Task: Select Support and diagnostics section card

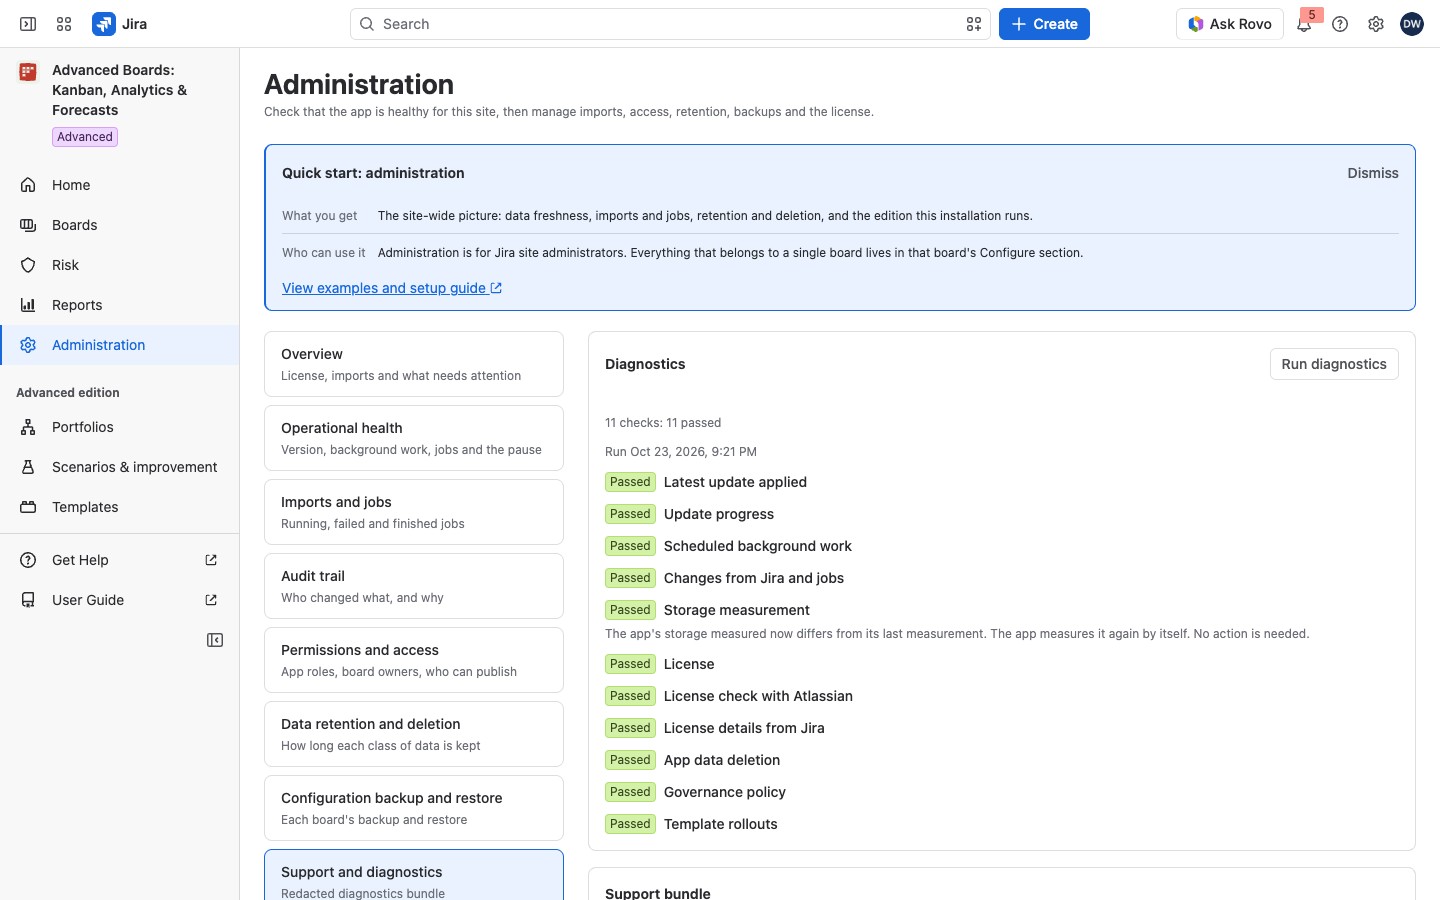Action: pyautogui.click(x=414, y=876)
